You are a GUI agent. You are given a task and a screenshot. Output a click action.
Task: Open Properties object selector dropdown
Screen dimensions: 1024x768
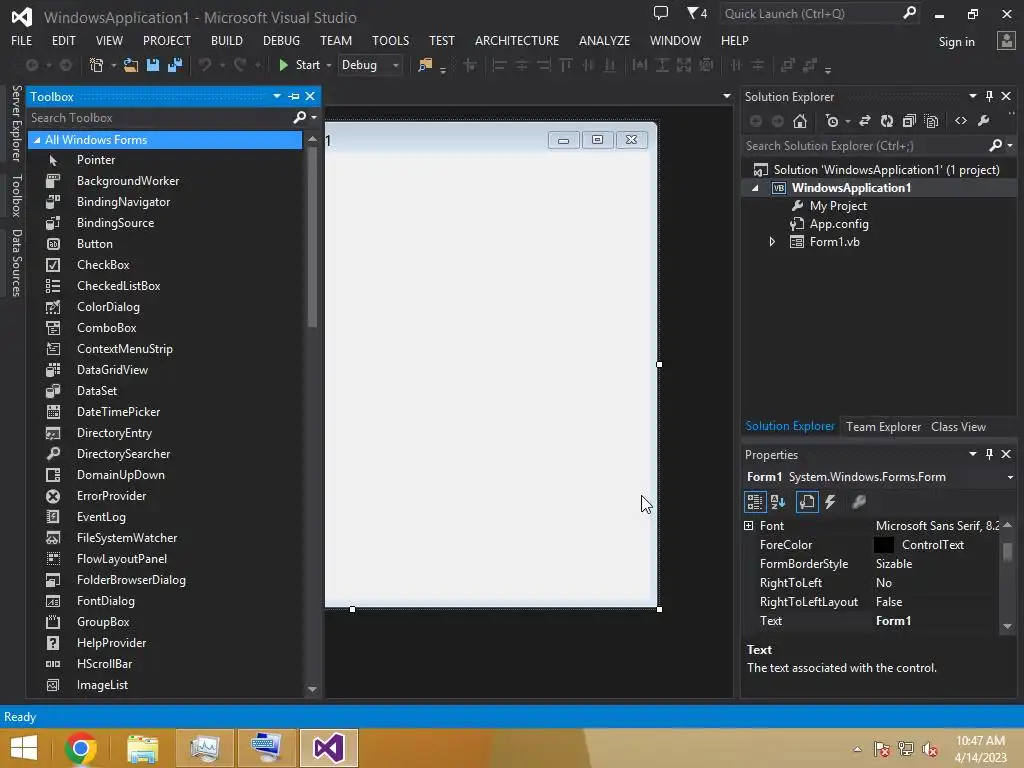1010,477
